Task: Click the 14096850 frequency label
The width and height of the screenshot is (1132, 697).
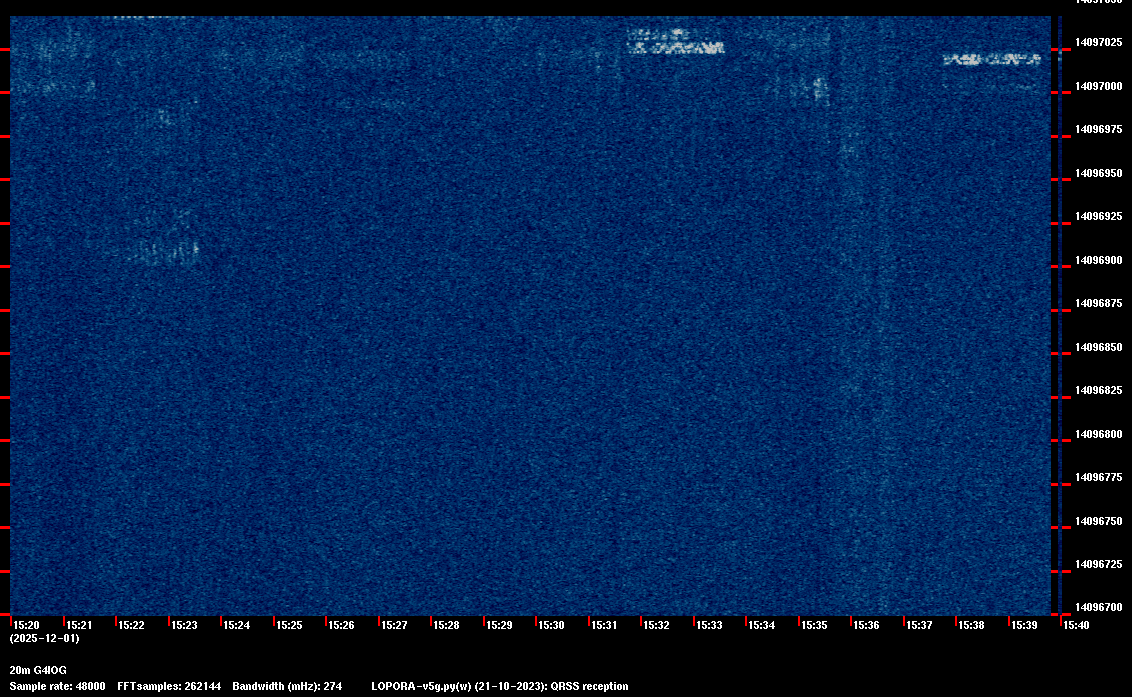Action: point(1099,347)
